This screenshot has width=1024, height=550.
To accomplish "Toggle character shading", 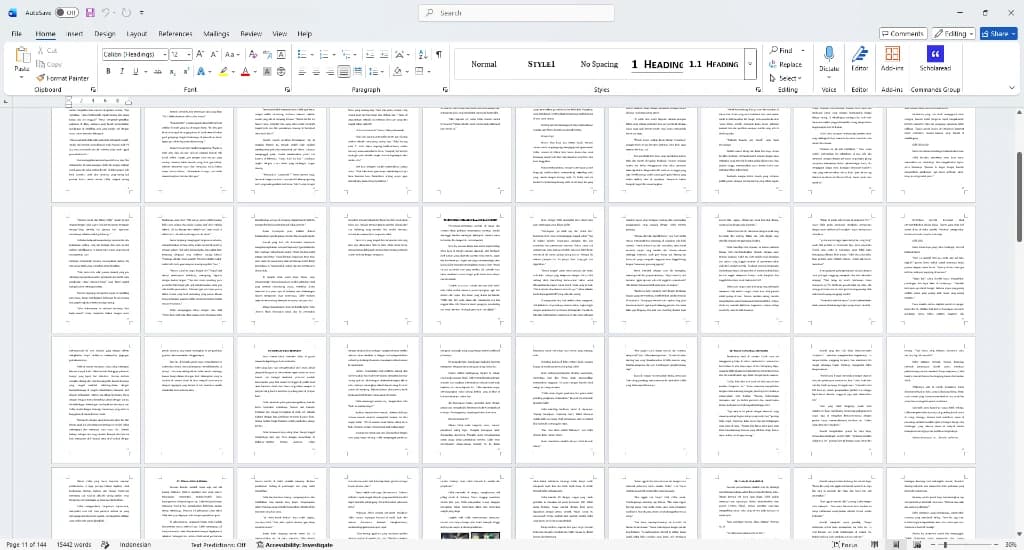I will pos(267,72).
